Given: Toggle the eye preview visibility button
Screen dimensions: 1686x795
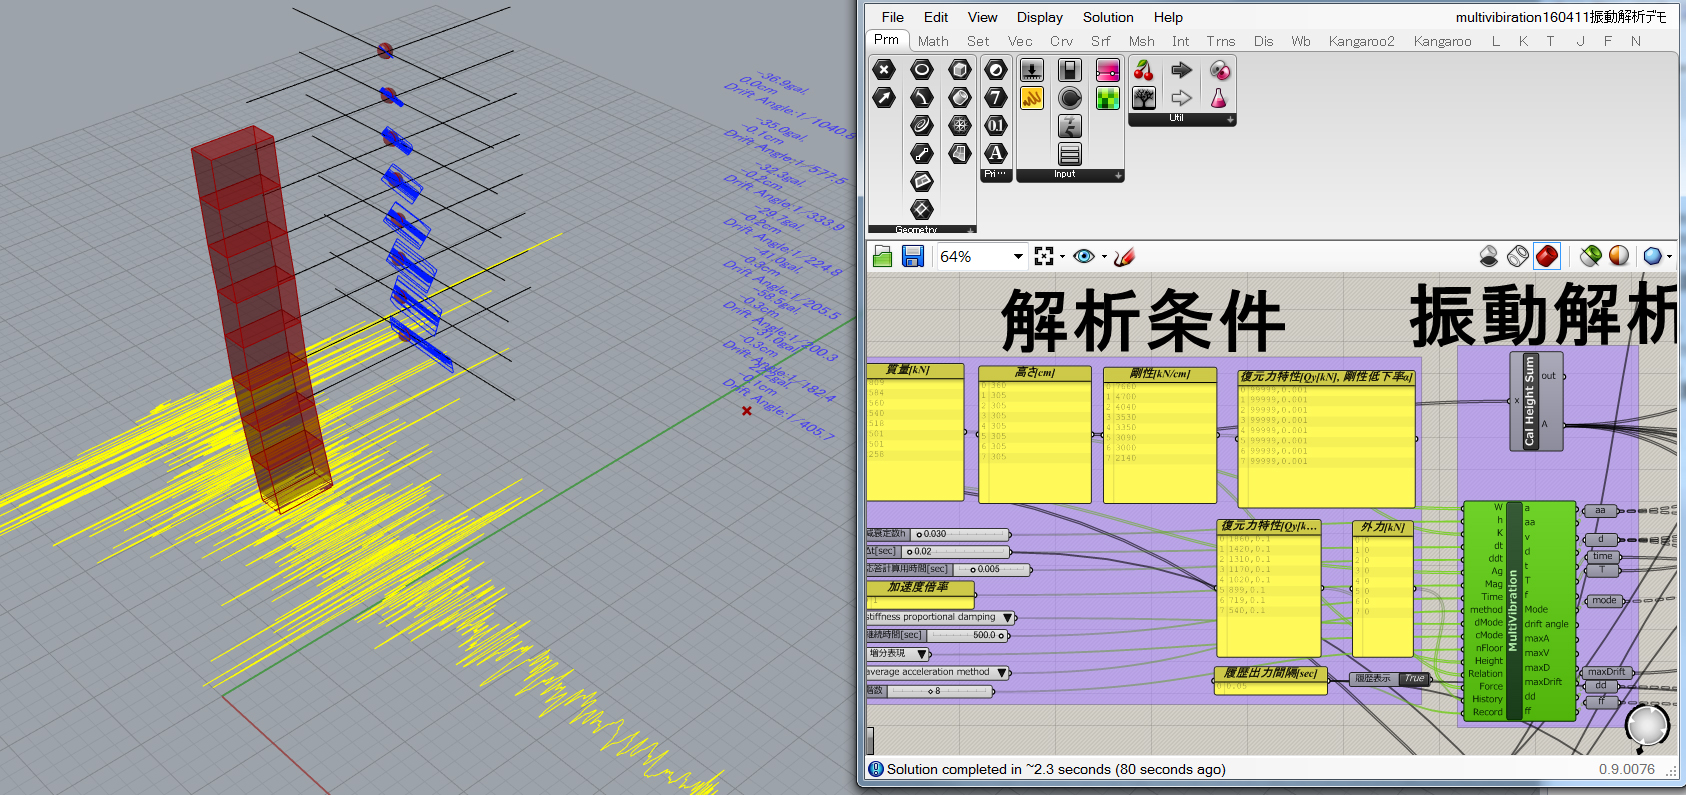Looking at the screenshot, I should [1083, 257].
